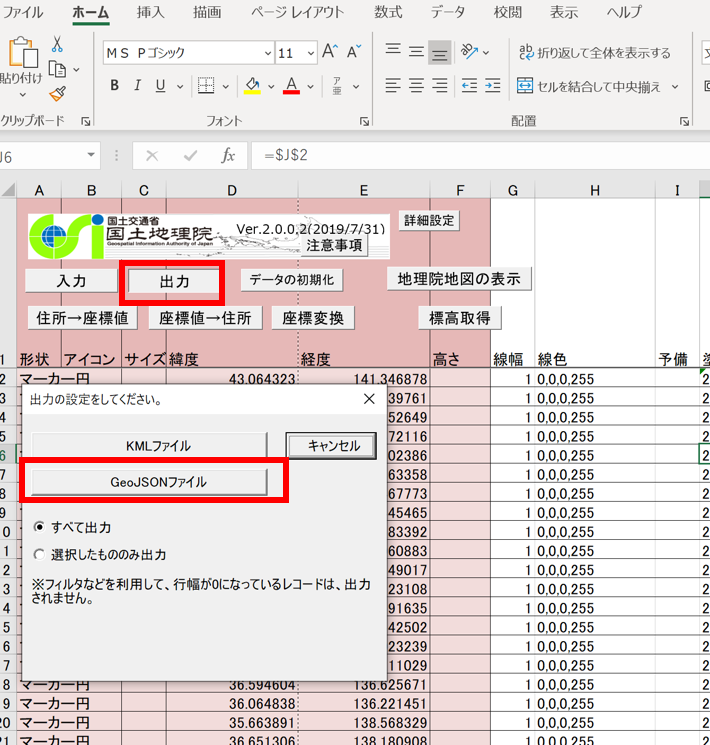Switch to the 挿入 tab

pyautogui.click(x=151, y=12)
